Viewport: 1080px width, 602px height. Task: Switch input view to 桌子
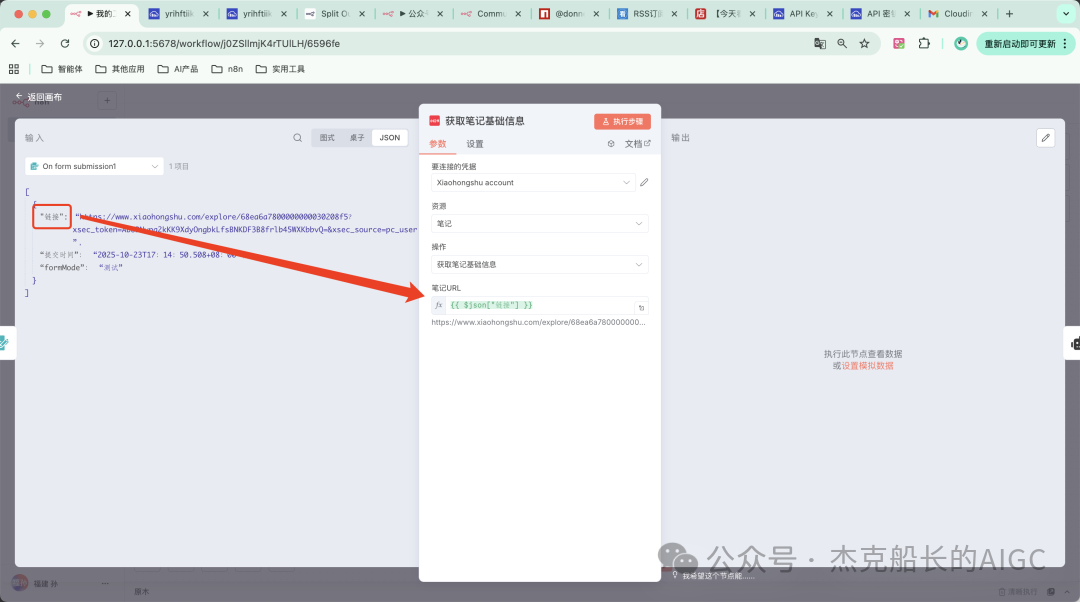click(x=357, y=138)
